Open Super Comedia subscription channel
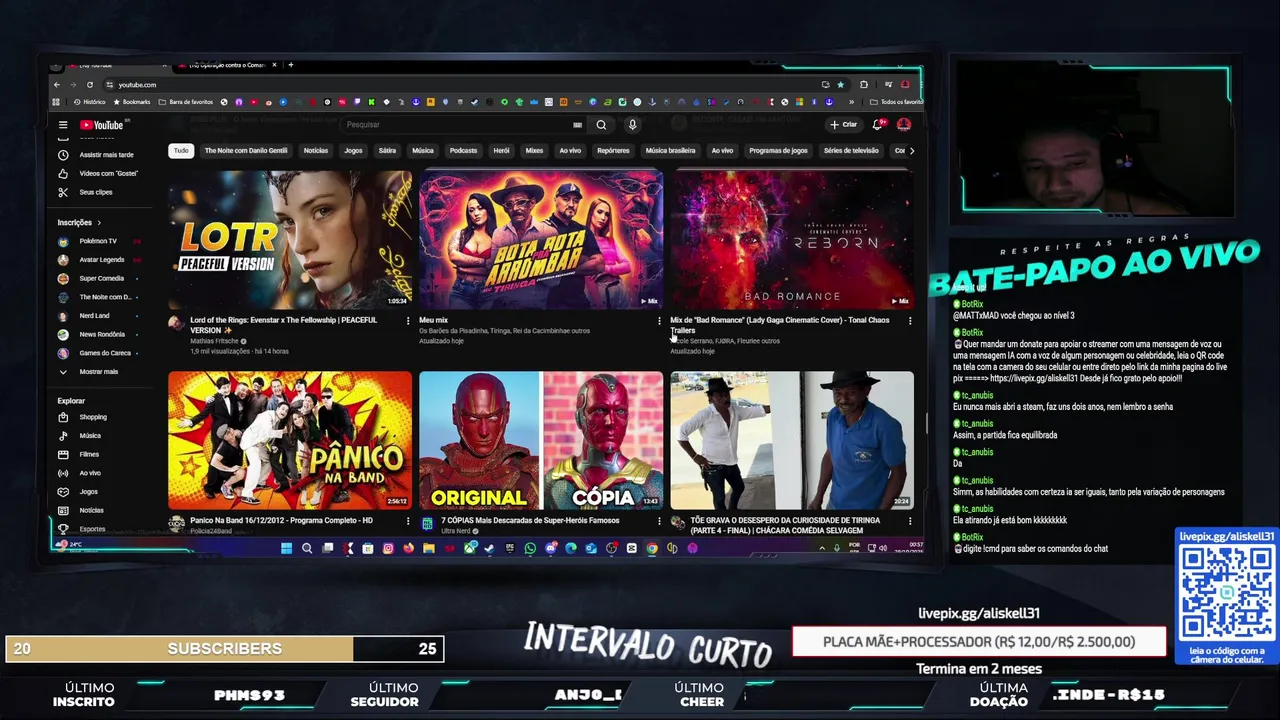Image resolution: width=1280 pixels, height=720 pixels. pos(104,279)
